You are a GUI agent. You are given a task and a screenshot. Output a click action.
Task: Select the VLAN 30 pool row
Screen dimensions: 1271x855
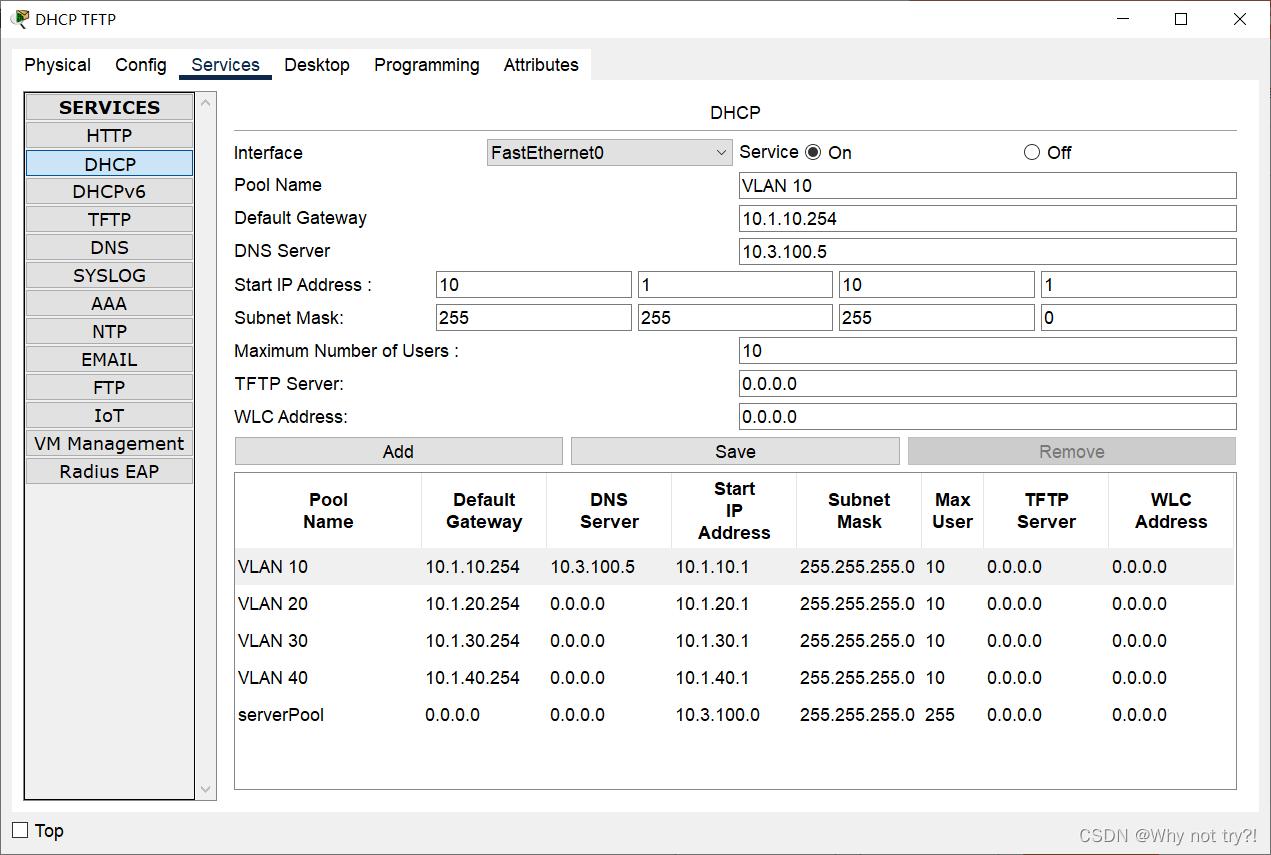coord(734,641)
